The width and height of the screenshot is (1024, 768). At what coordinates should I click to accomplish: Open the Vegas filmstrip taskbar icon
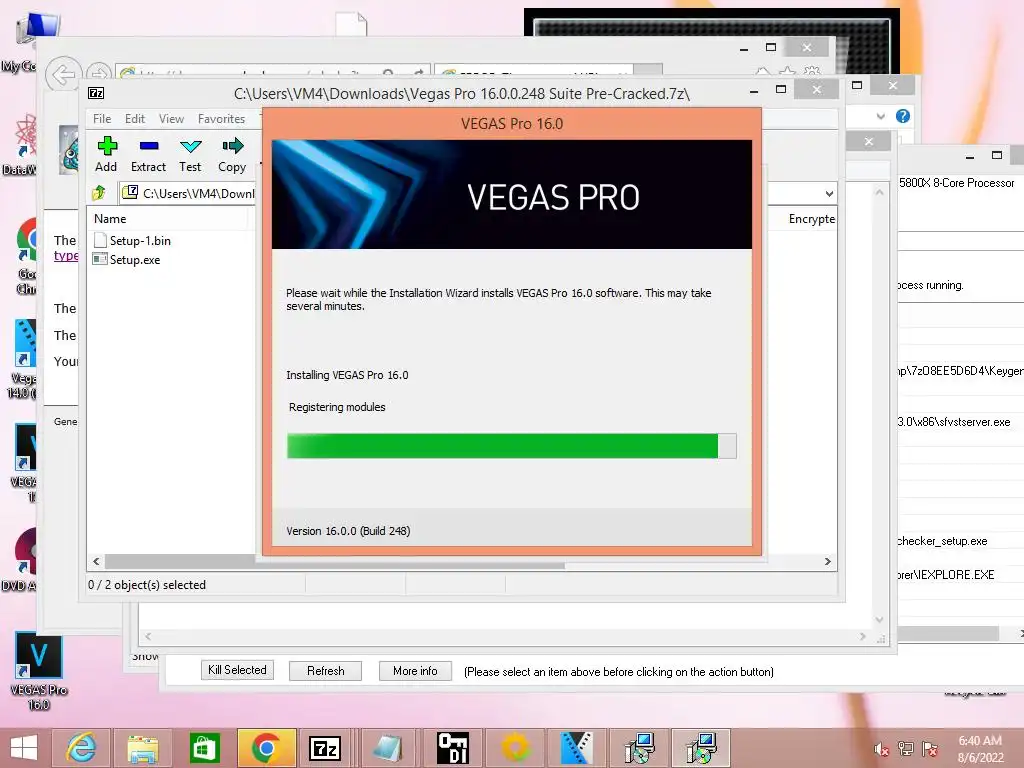(577, 748)
